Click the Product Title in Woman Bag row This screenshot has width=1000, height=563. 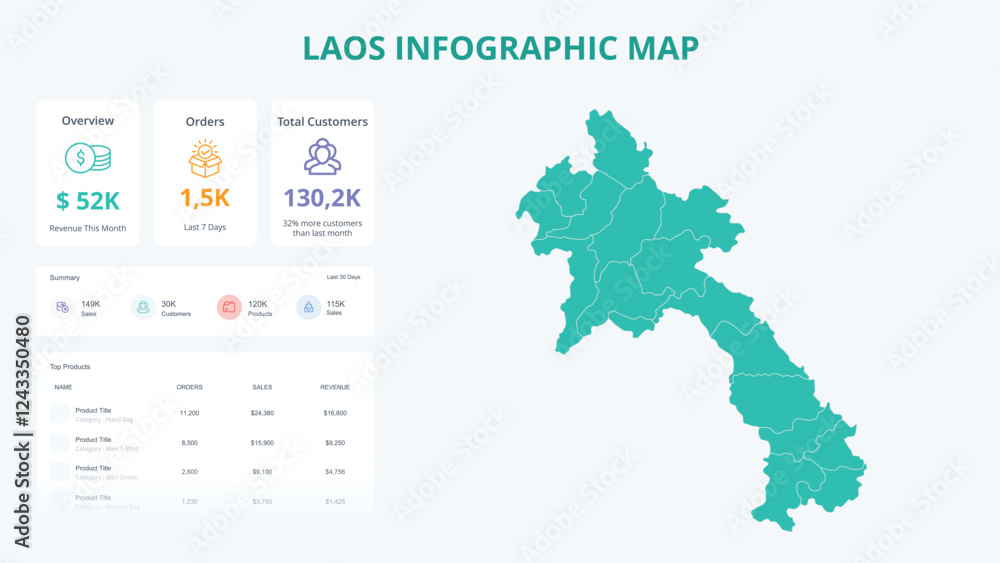[93, 498]
